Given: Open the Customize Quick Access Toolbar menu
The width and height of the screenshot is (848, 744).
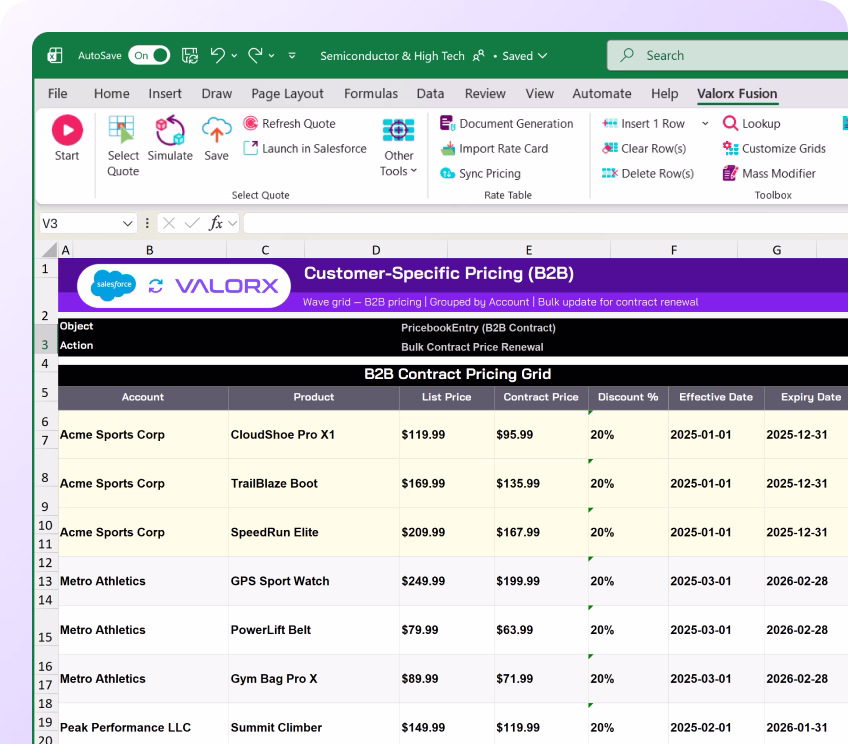Looking at the screenshot, I should (292, 56).
